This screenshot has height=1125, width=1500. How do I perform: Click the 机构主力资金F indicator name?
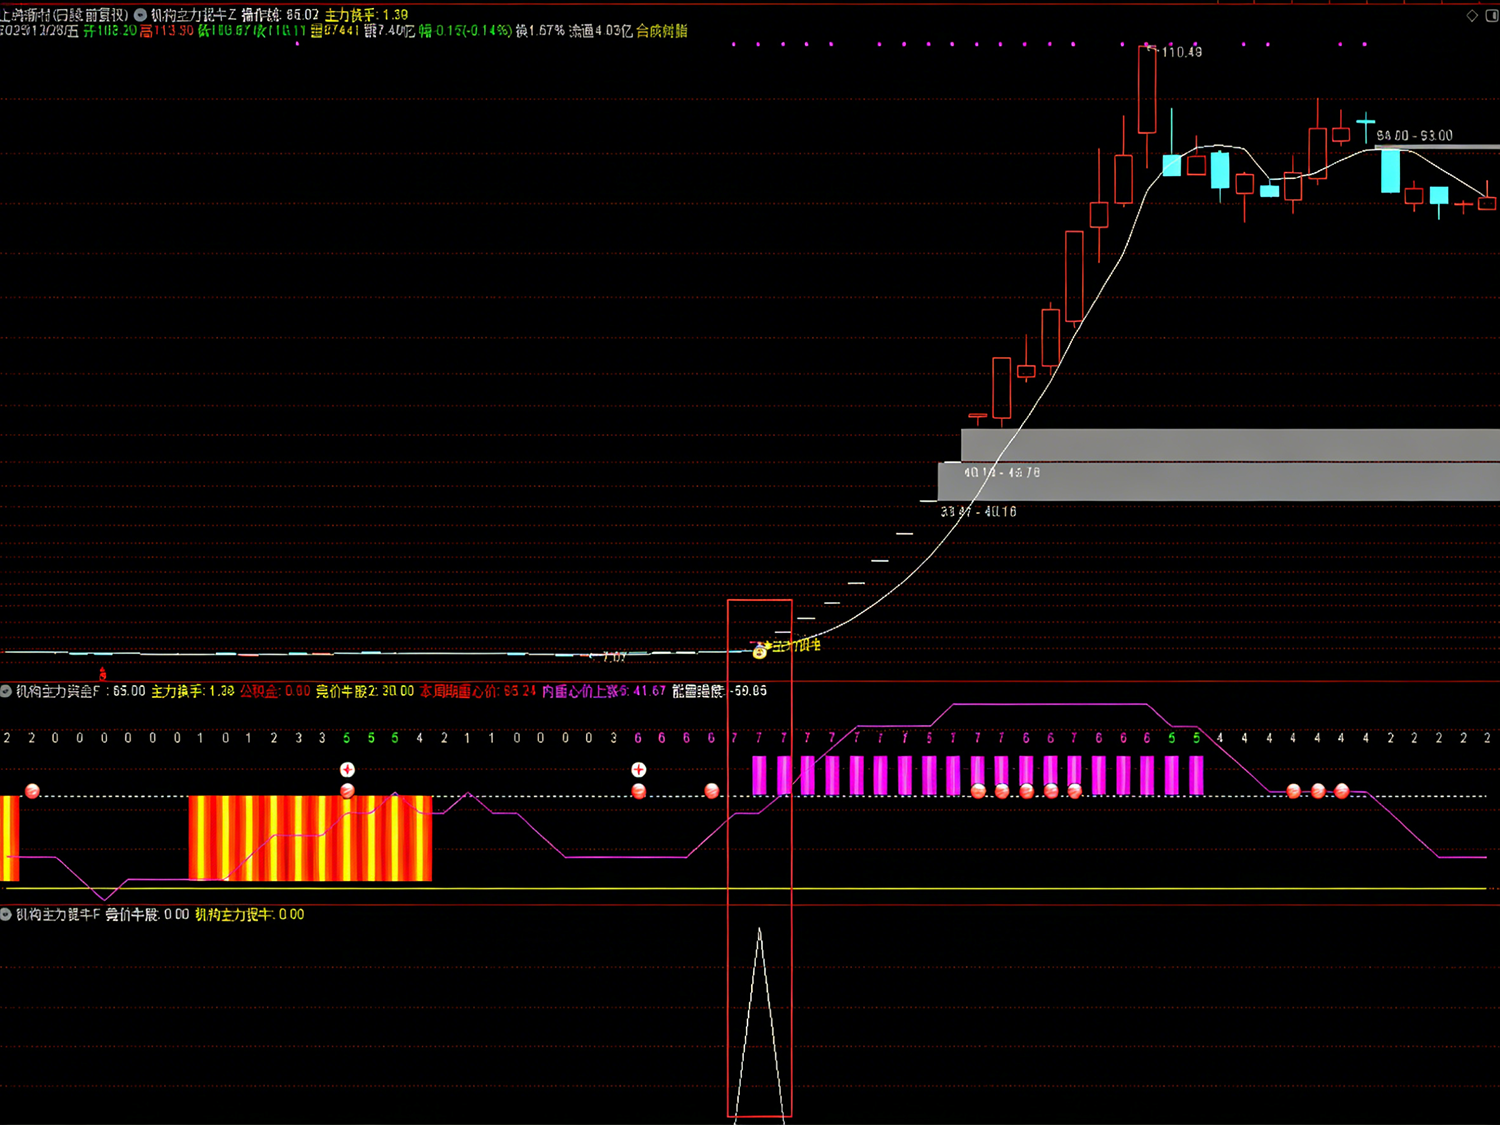click(x=57, y=691)
